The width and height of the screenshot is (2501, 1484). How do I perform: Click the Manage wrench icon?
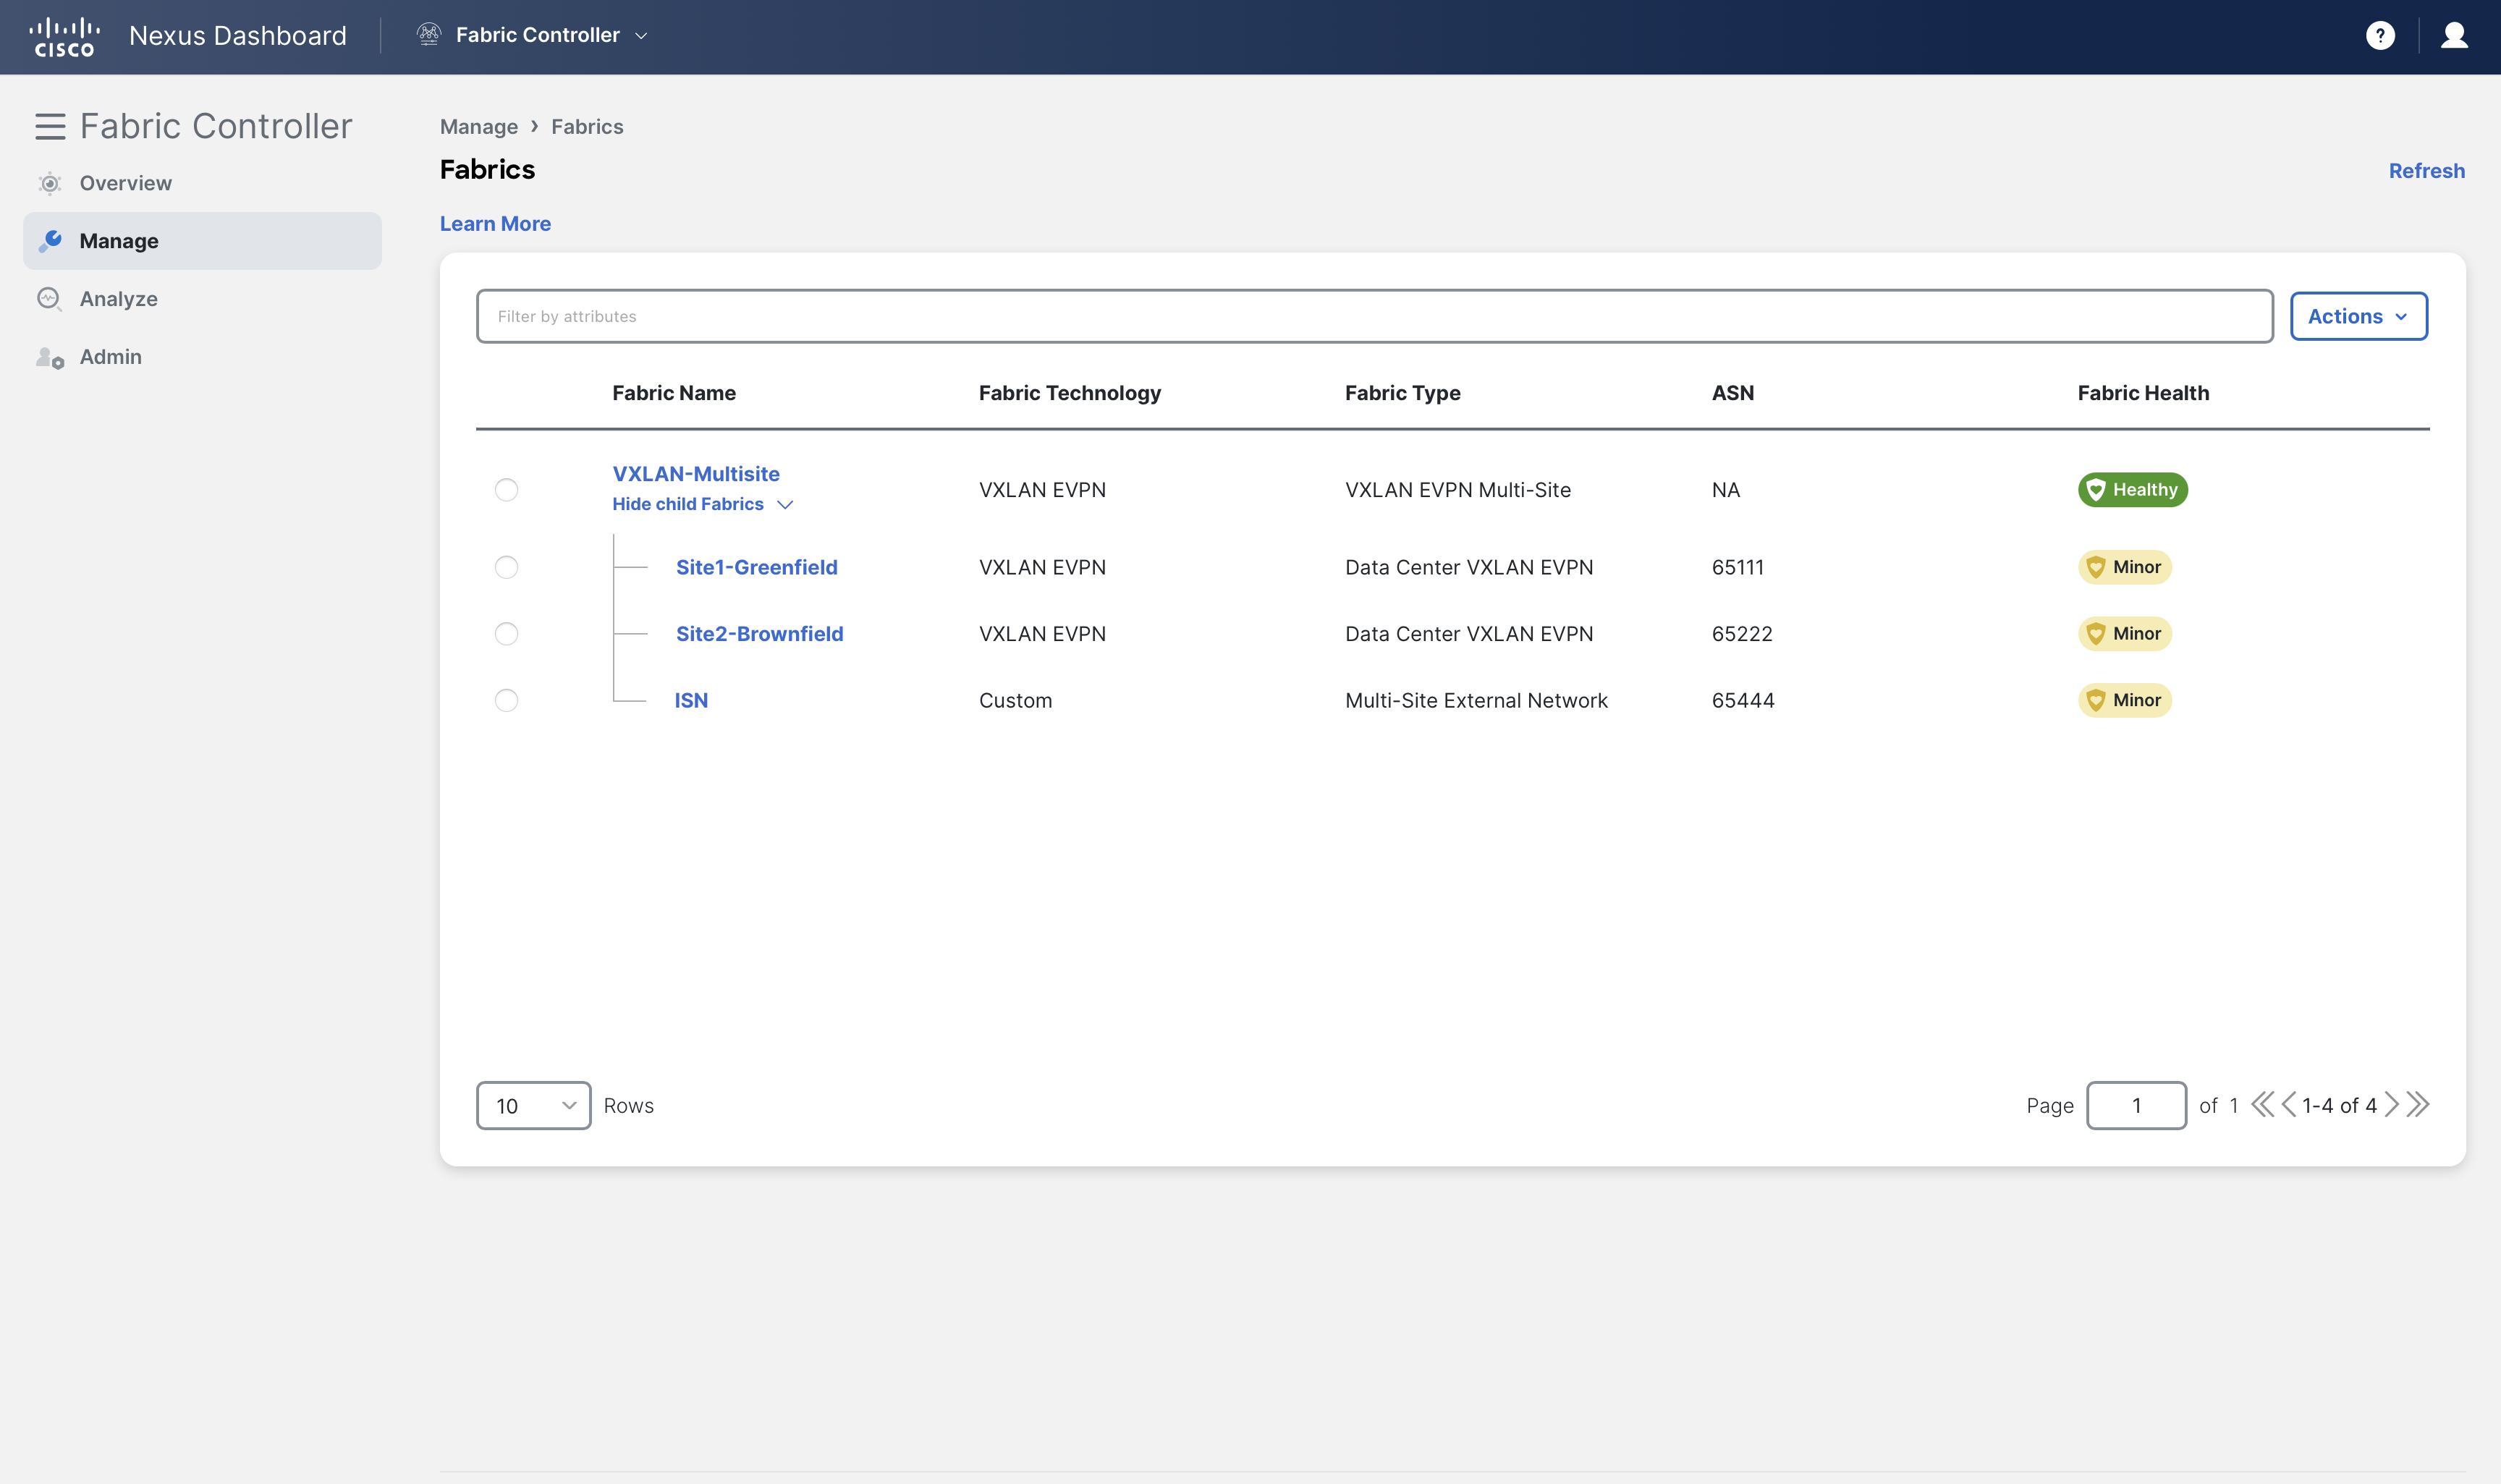[50, 241]
